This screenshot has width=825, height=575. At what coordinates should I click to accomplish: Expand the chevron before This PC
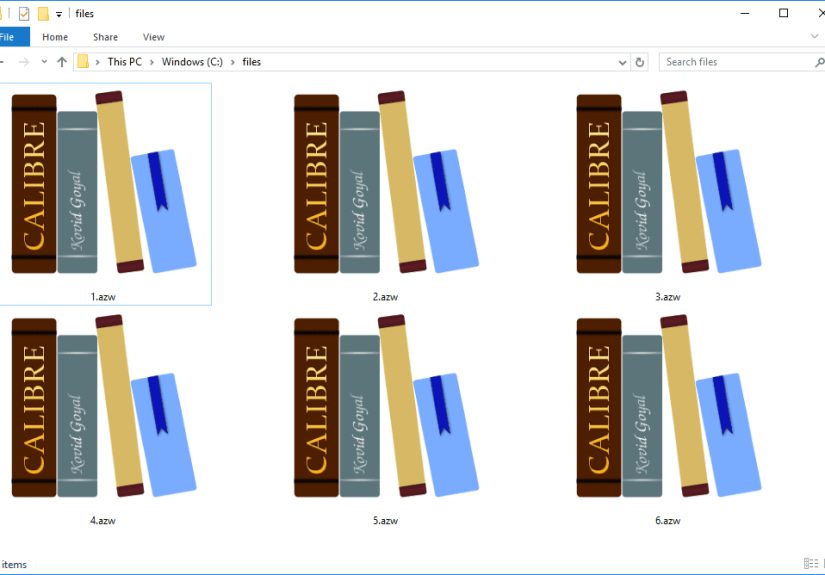pos(97,62)
